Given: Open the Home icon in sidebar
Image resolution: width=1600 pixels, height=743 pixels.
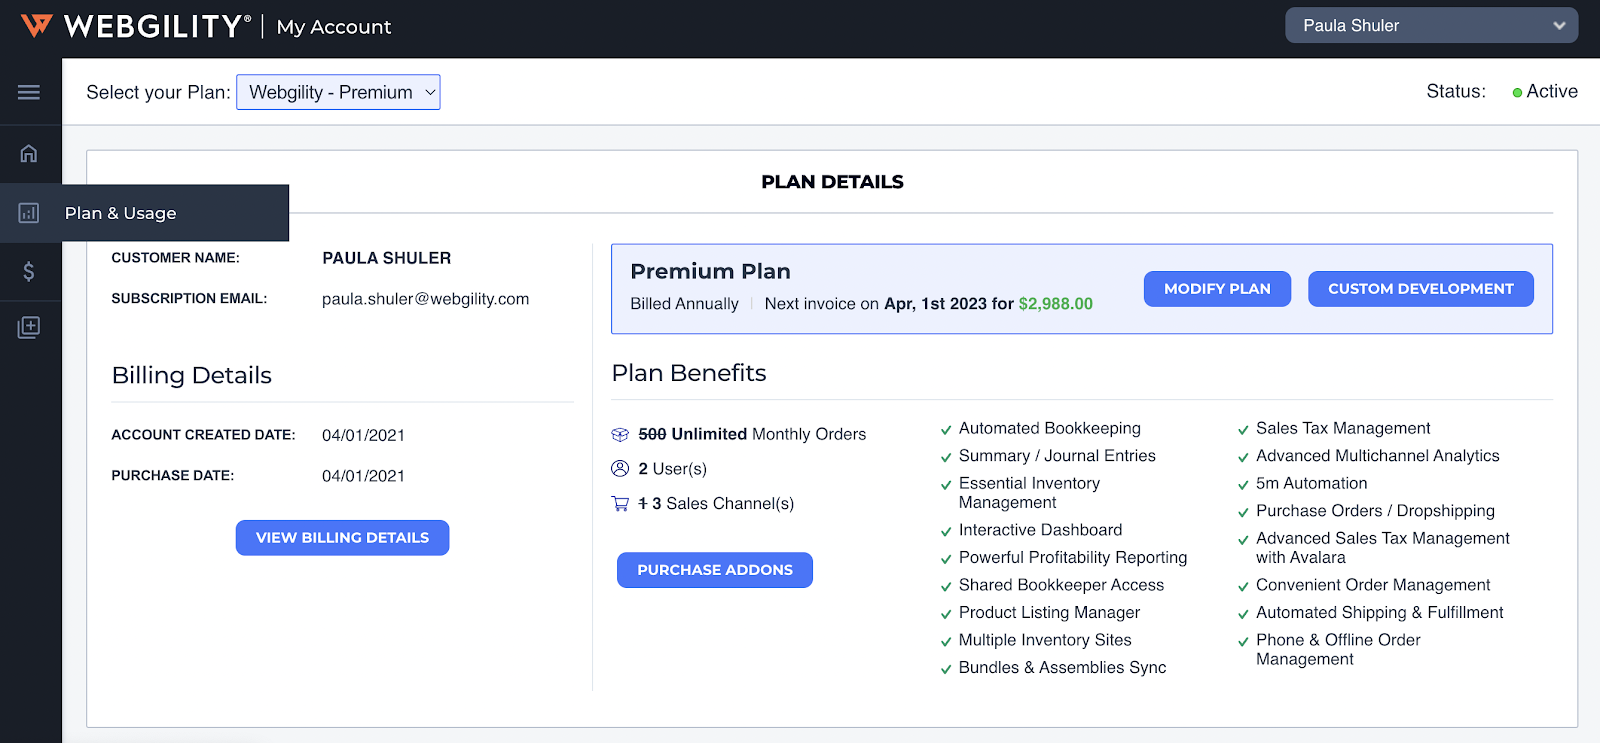Looking at the screenshot, I should click(x=29, y=153).
